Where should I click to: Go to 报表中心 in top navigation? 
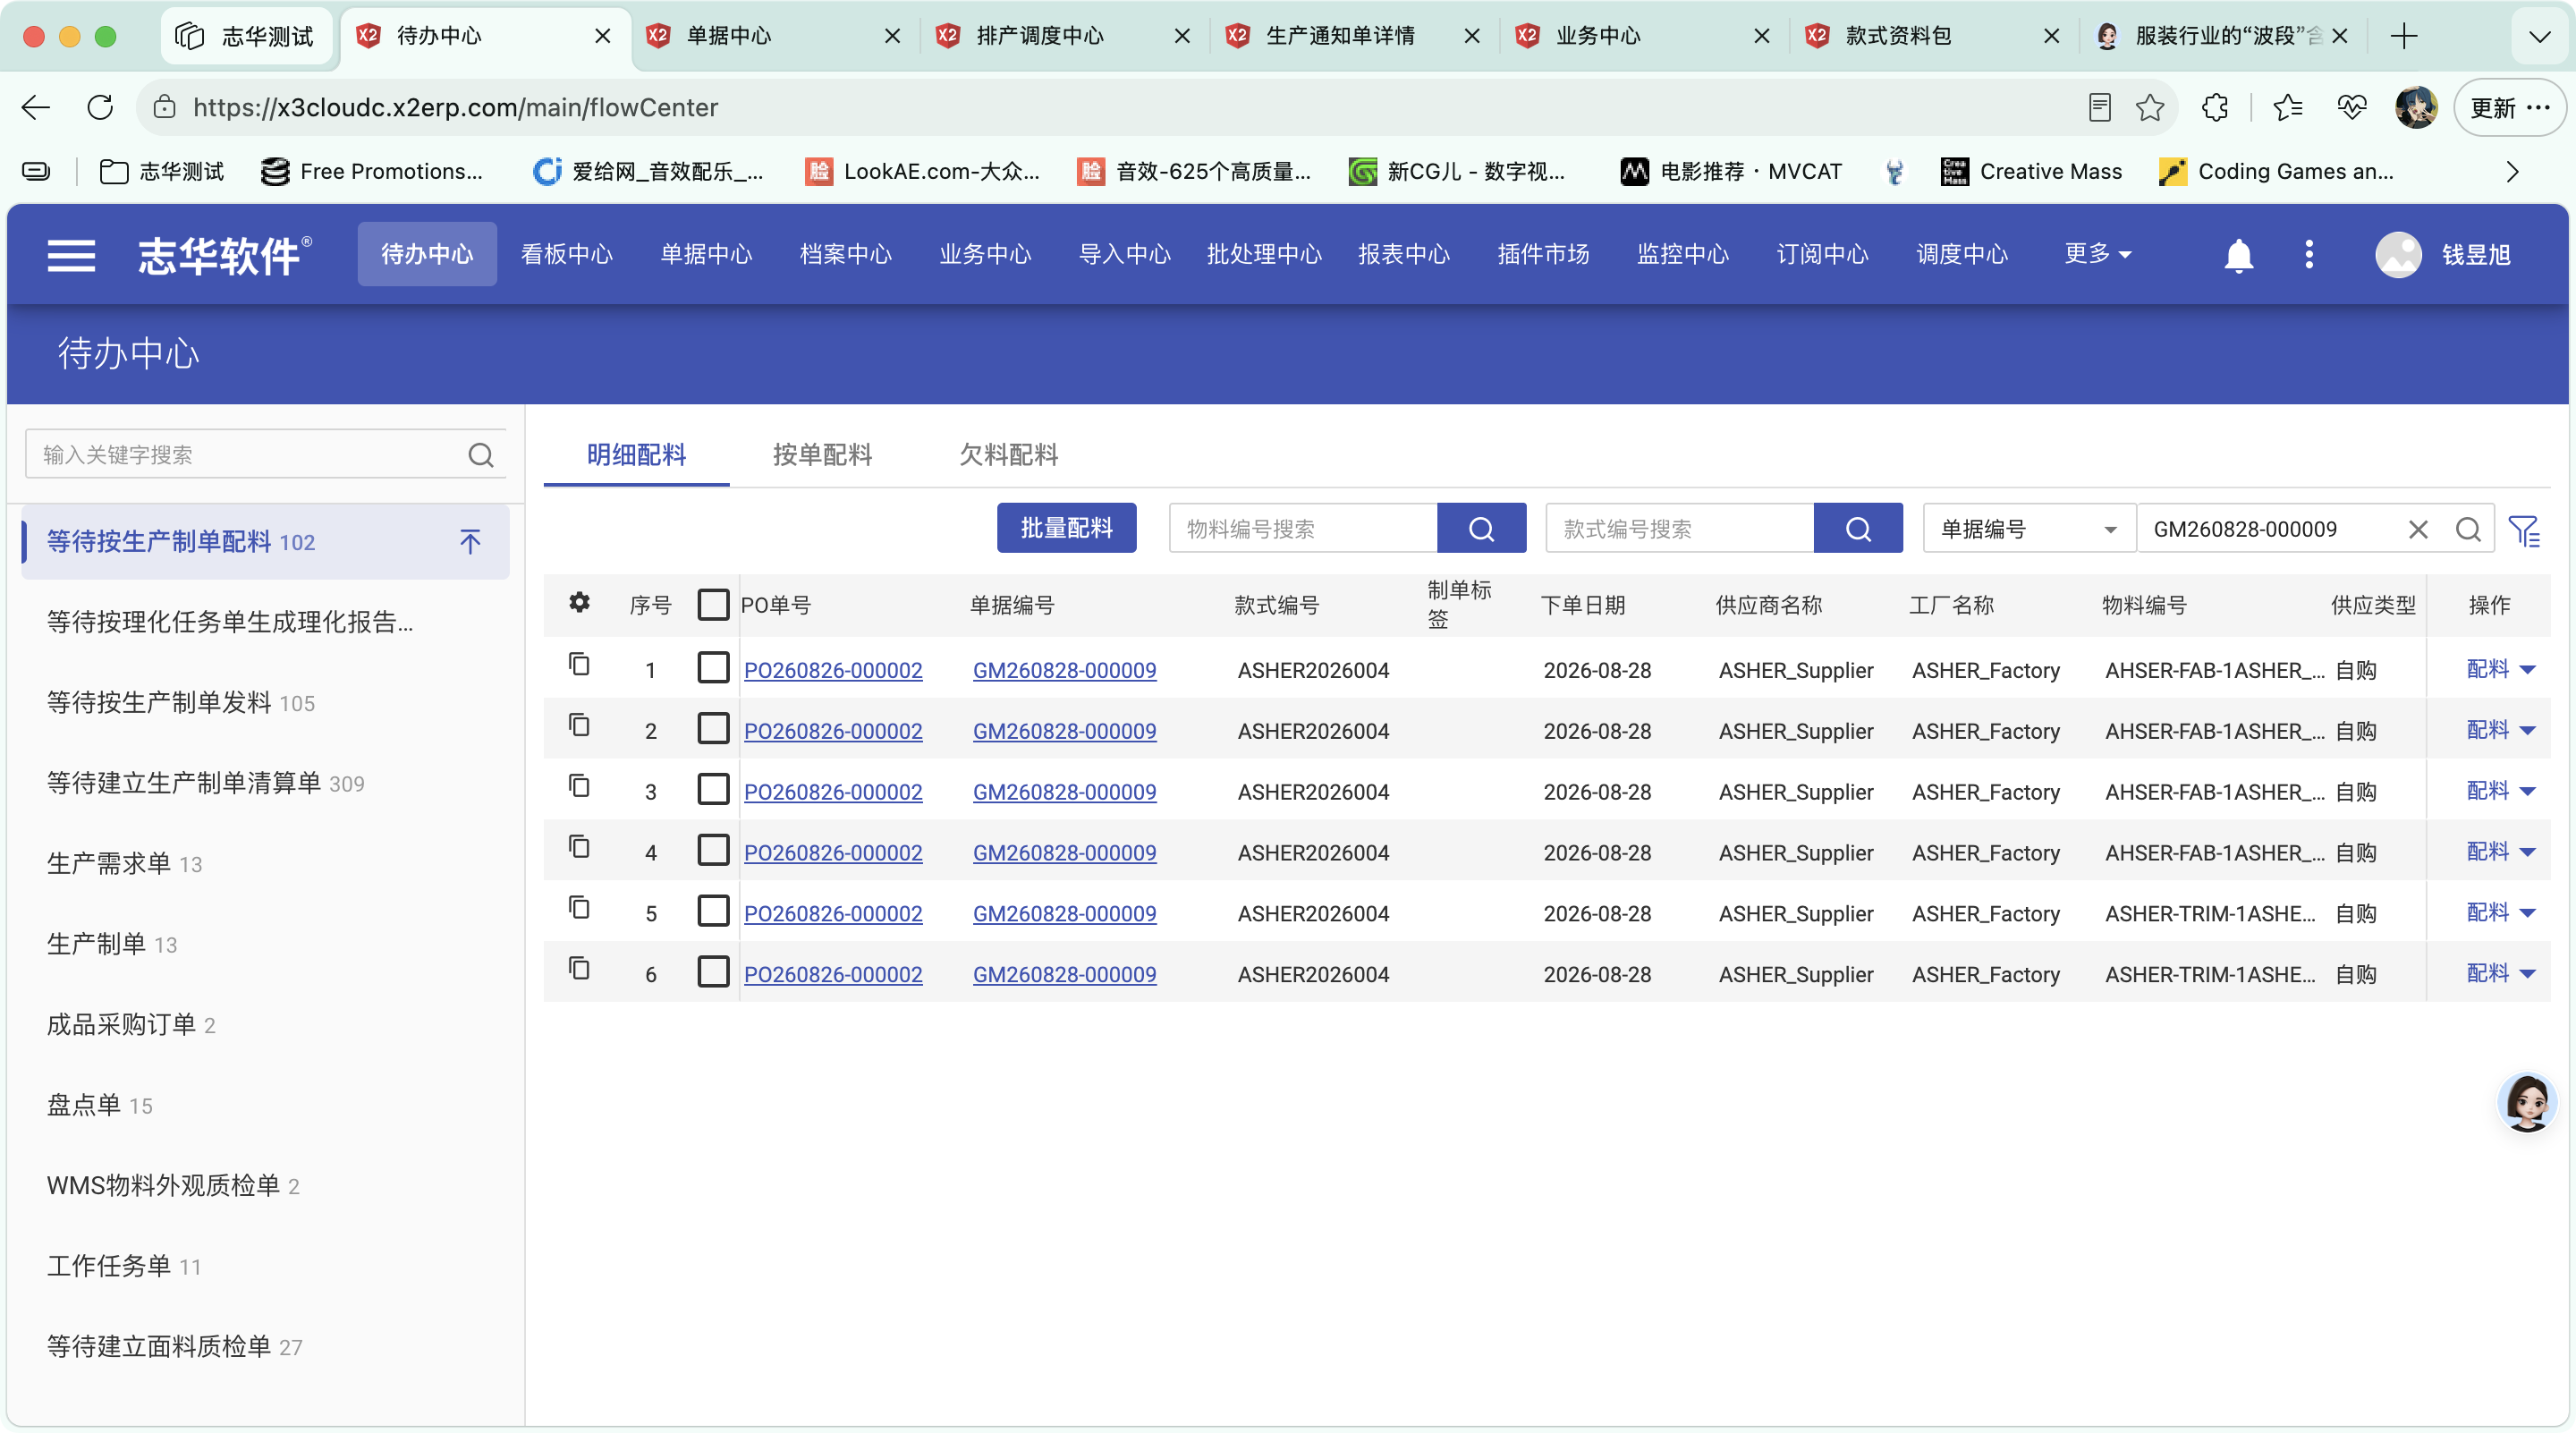(1403, 254)
